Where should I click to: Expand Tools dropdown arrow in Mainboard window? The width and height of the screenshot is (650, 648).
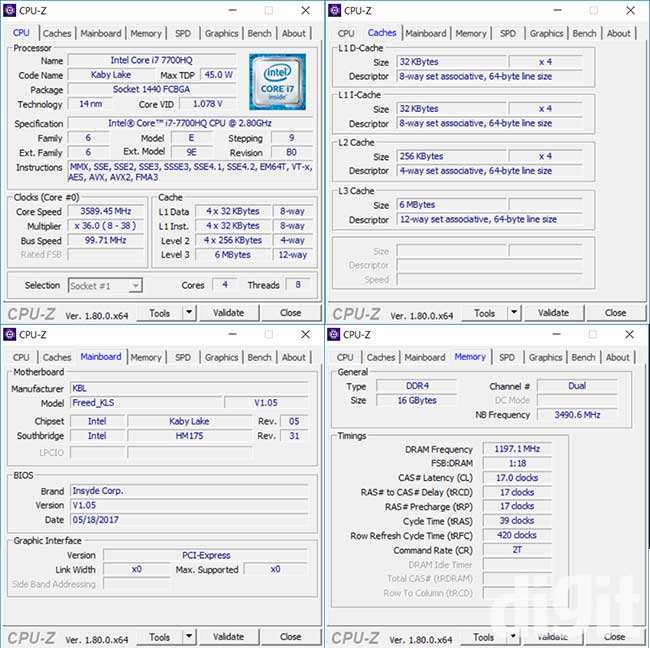(189, 636)
